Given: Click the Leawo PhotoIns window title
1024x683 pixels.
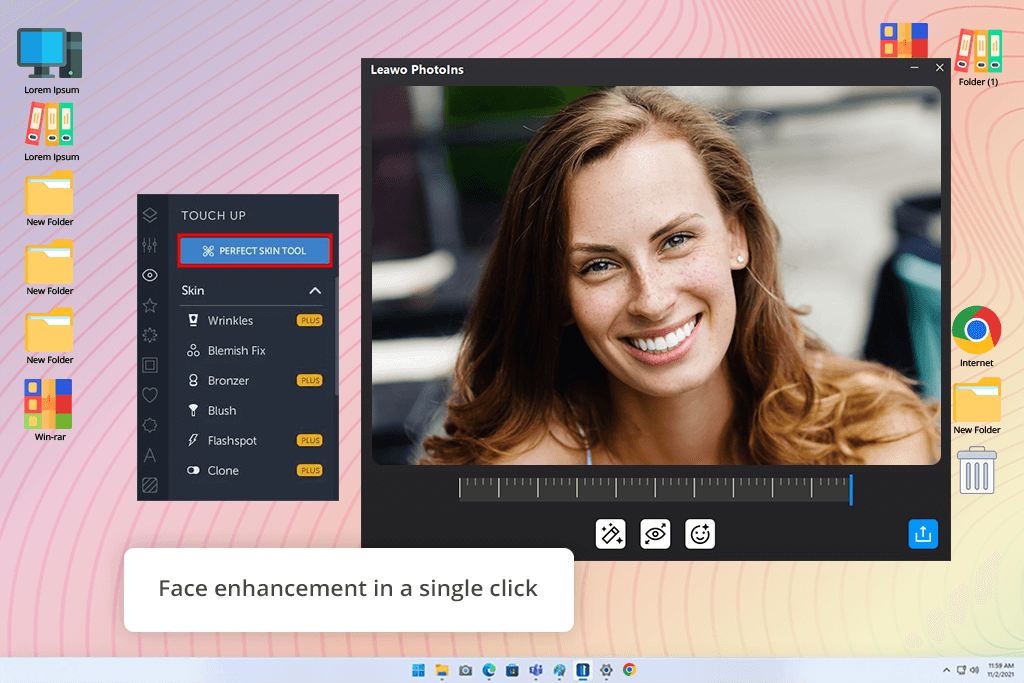Looking at the screenshot, I should point(417,70).
